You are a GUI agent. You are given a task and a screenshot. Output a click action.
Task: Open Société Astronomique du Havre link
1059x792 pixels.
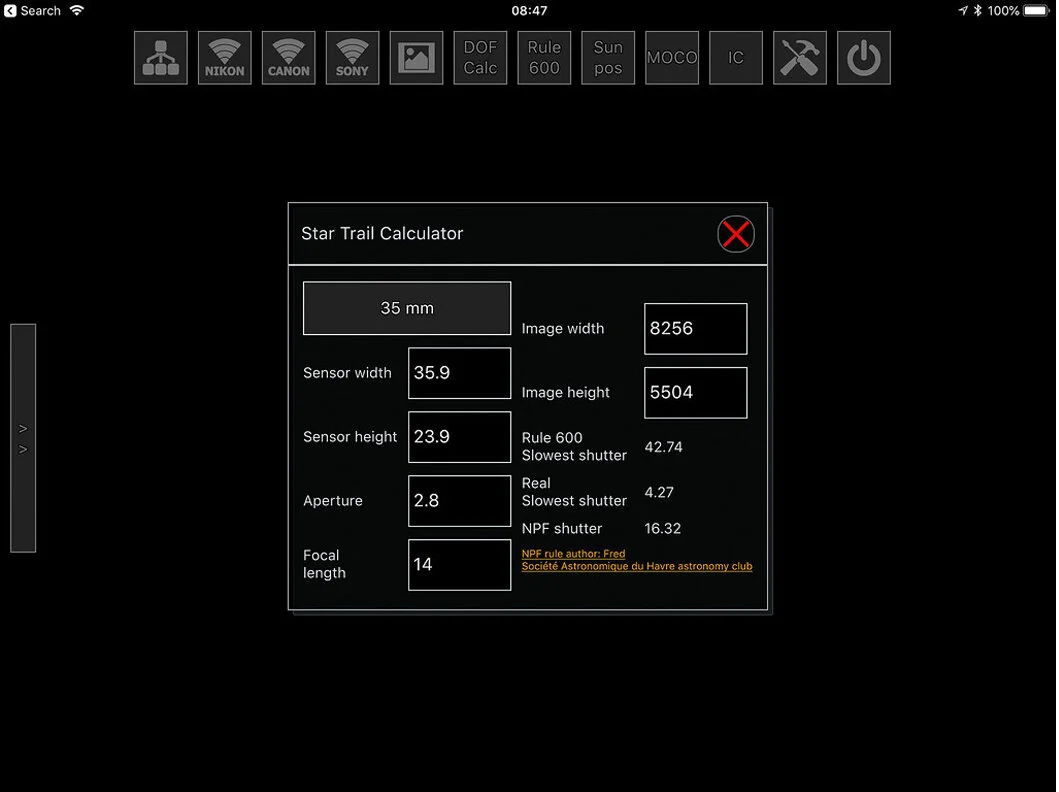point(637,566)
